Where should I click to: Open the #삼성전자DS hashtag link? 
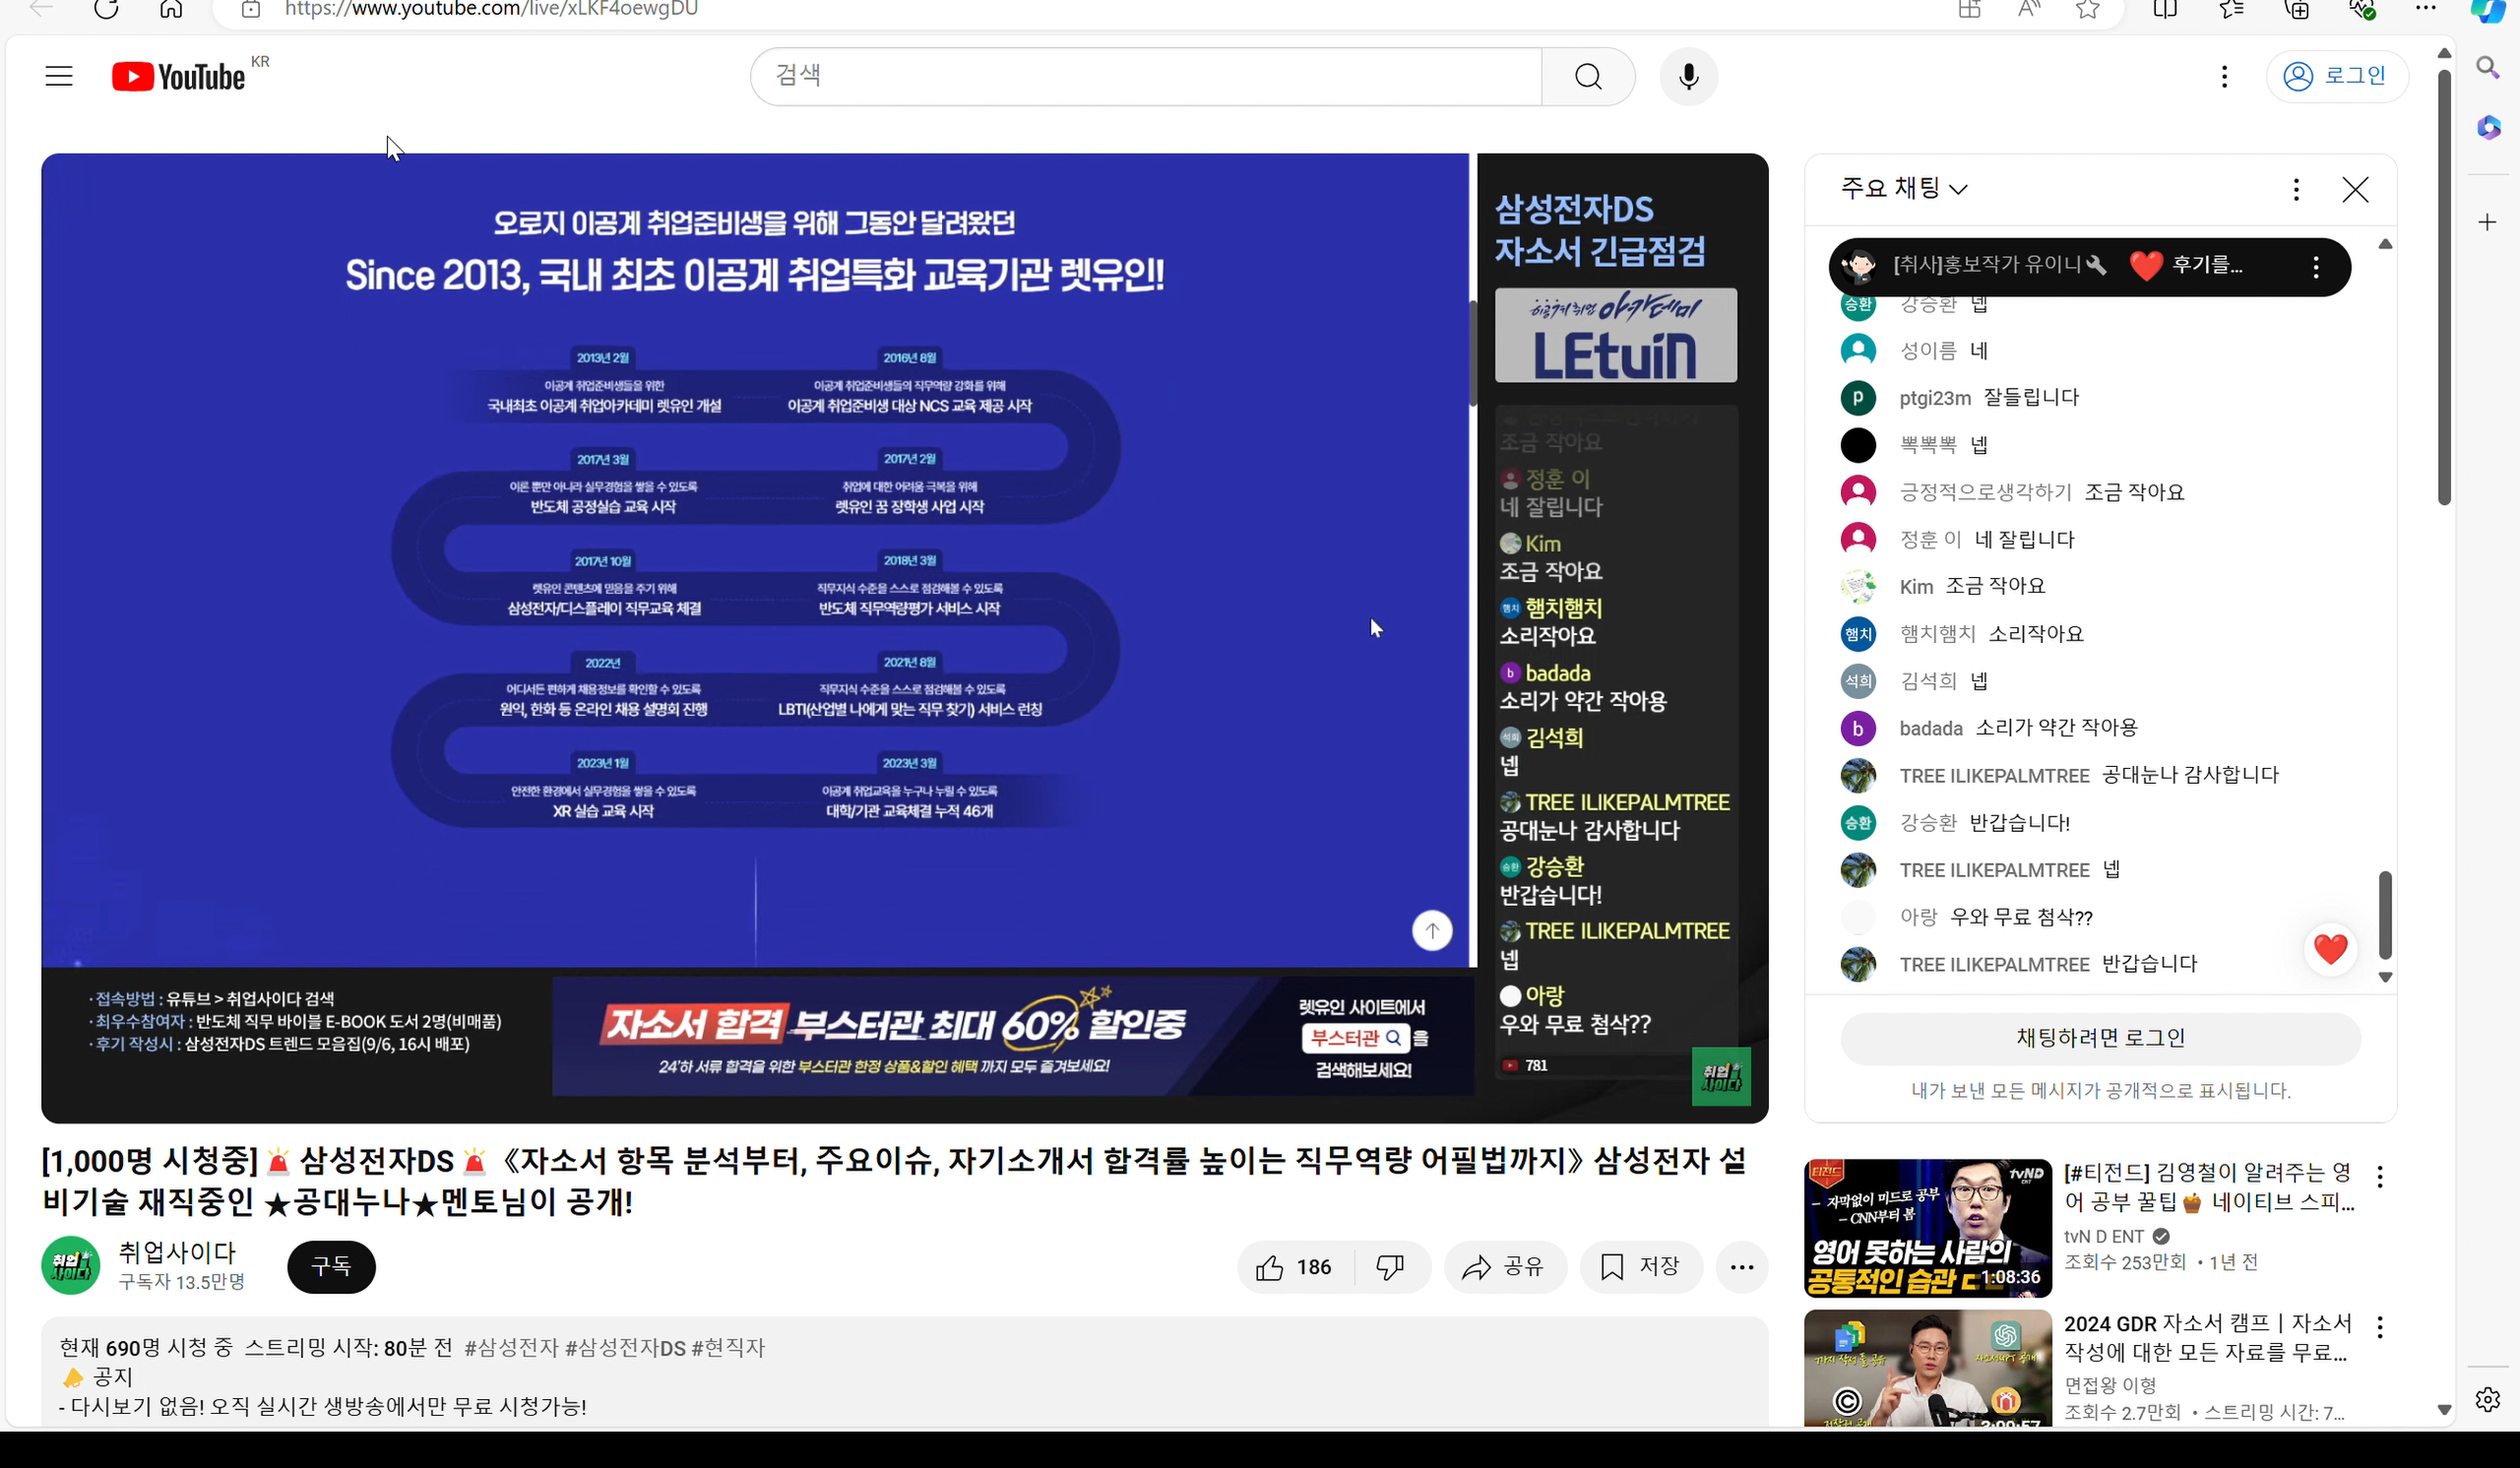point(625,1348)
